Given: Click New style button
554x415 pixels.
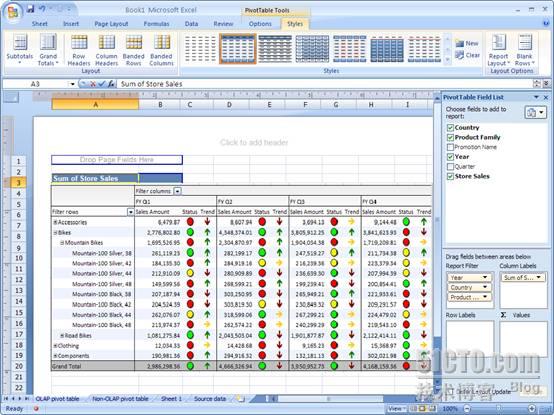Looking at the screenshot, I should tap(467, 43).
